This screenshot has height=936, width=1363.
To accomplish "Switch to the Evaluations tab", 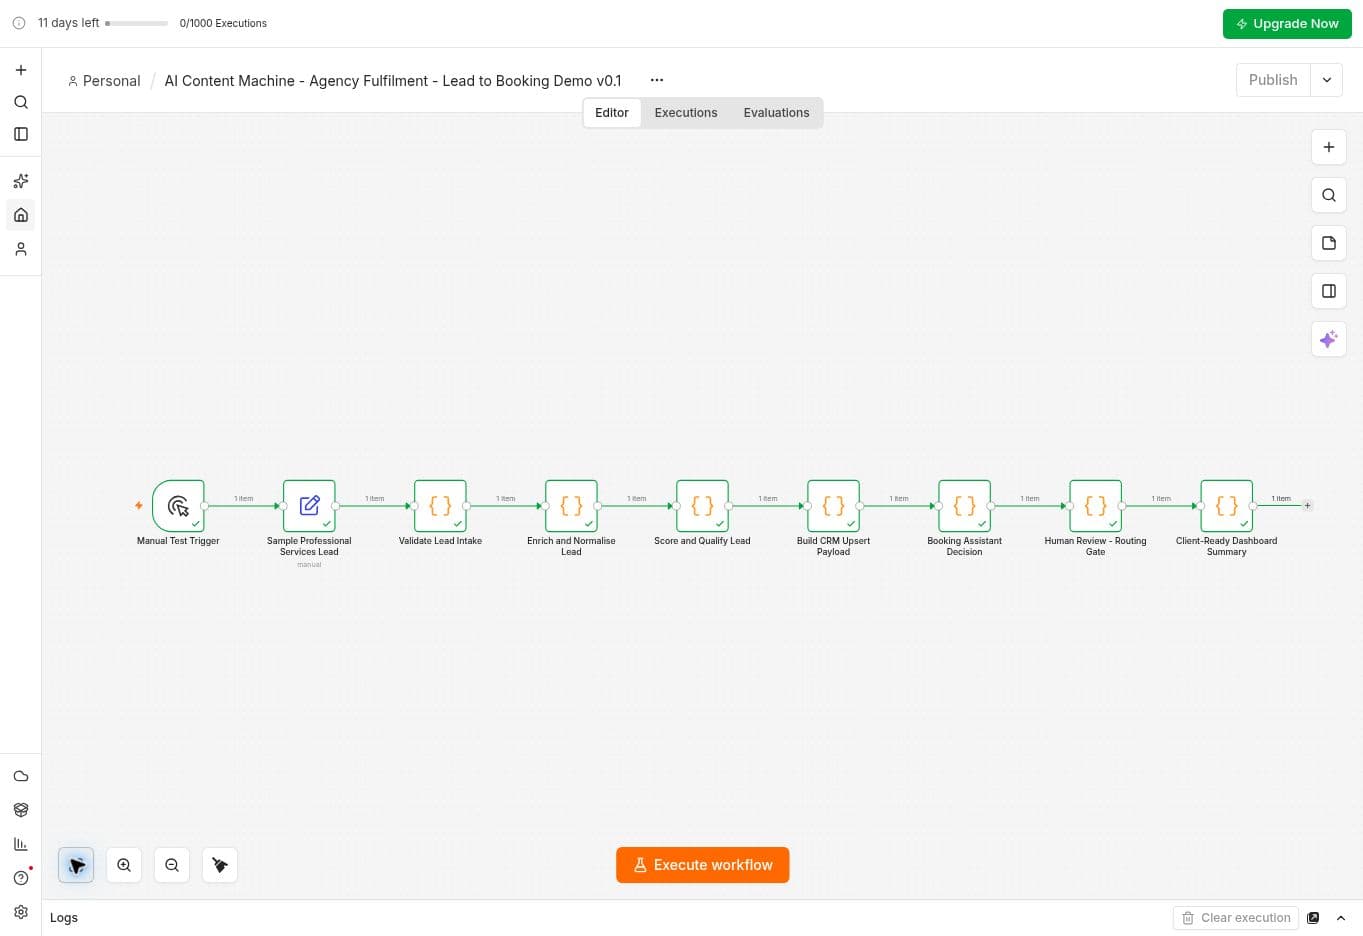I will pos(776,113).
